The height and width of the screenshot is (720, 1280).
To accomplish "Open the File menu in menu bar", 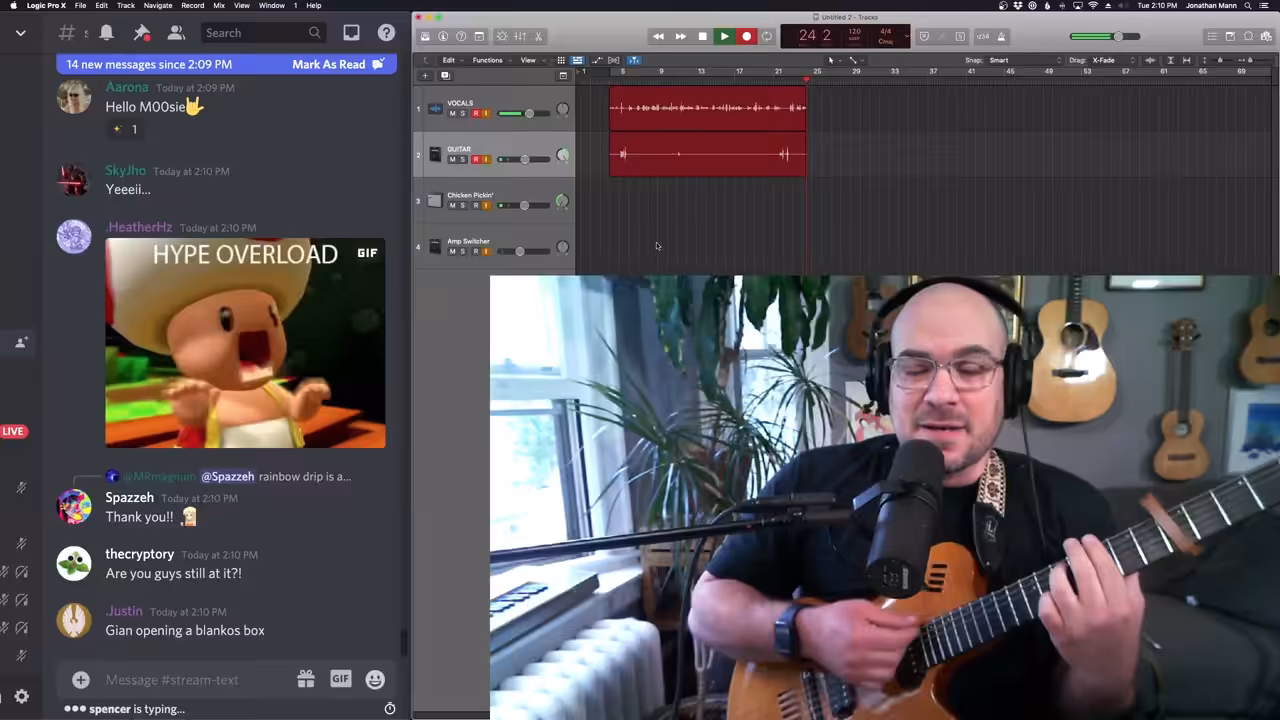I will (80, 5).
